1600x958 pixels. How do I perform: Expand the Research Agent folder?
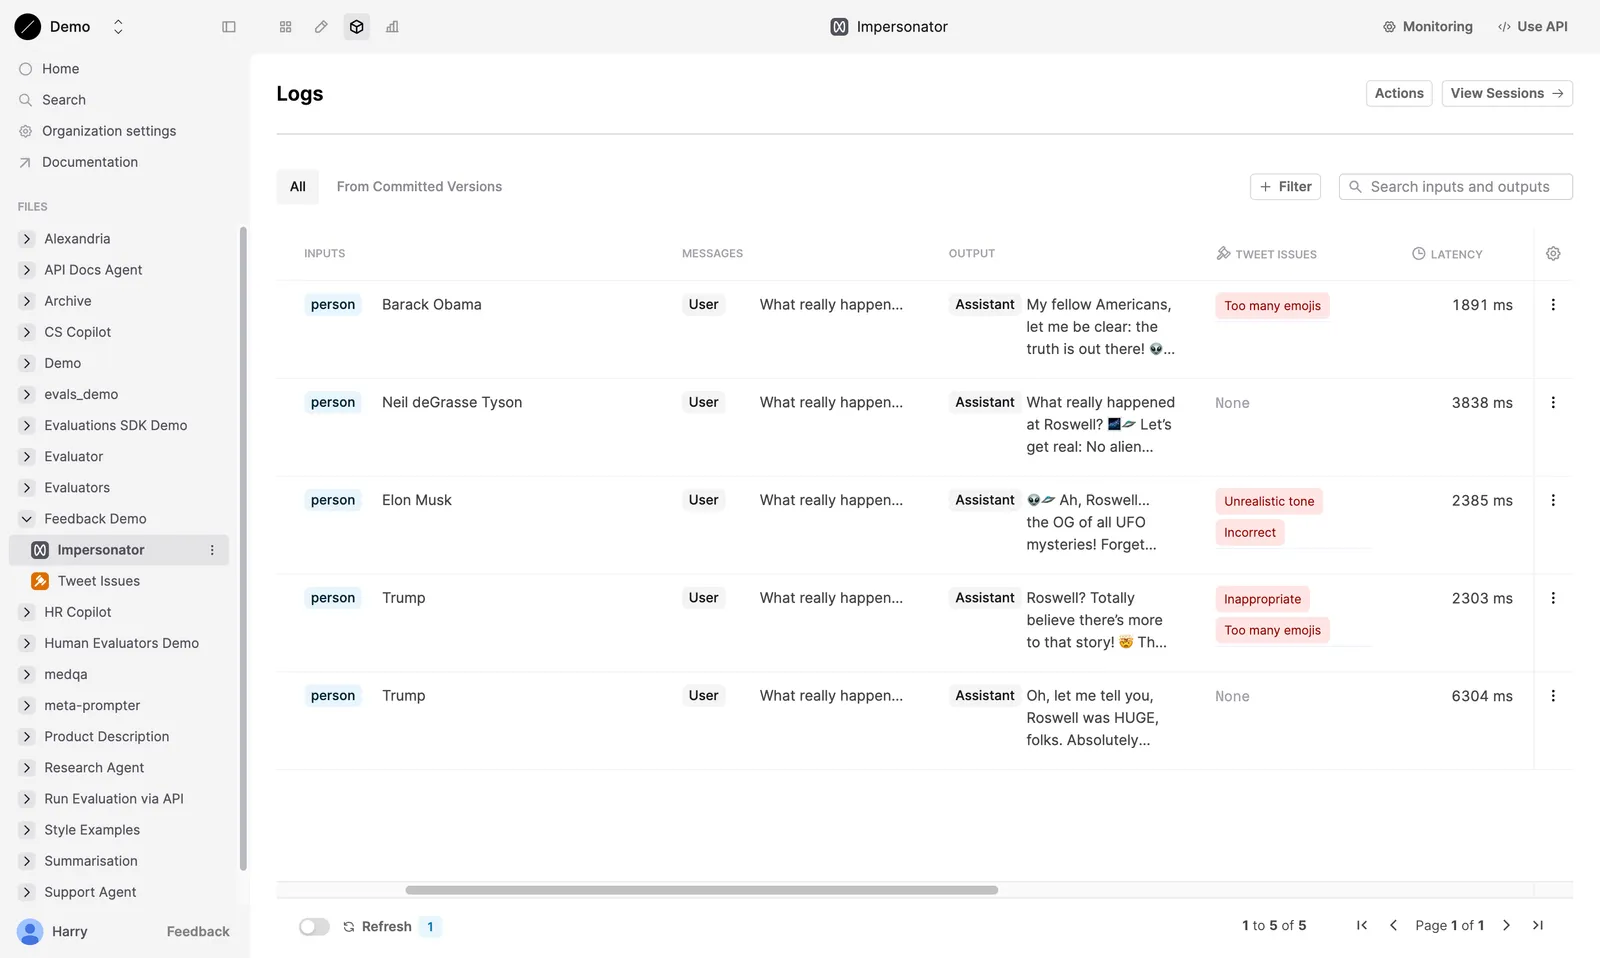(x=27, y=768)
